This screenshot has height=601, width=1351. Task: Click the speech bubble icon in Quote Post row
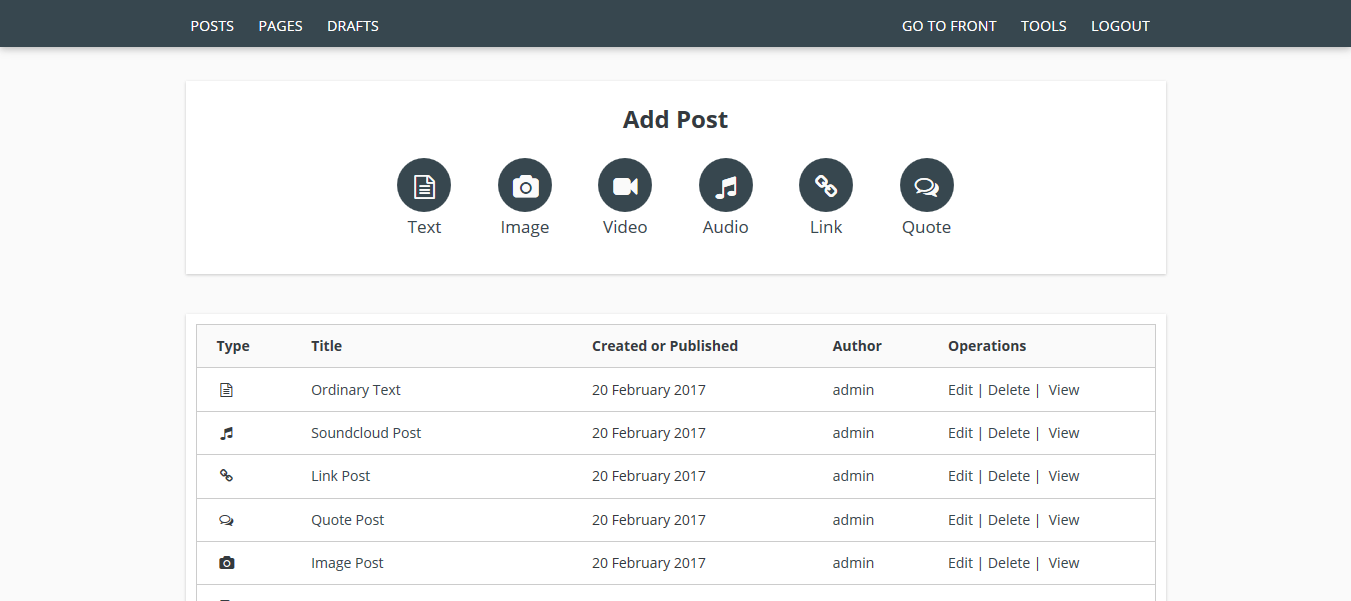[x=226, y=520]
